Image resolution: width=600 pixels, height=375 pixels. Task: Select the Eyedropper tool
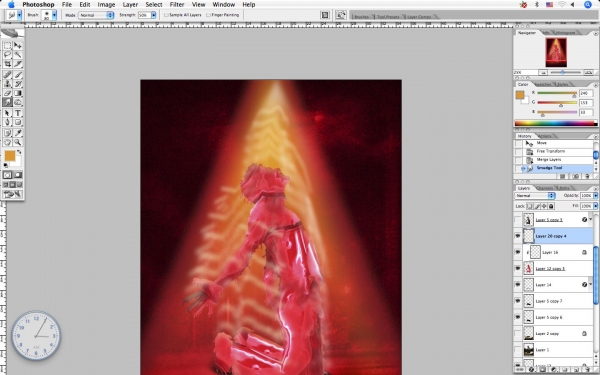coord(18,133)
